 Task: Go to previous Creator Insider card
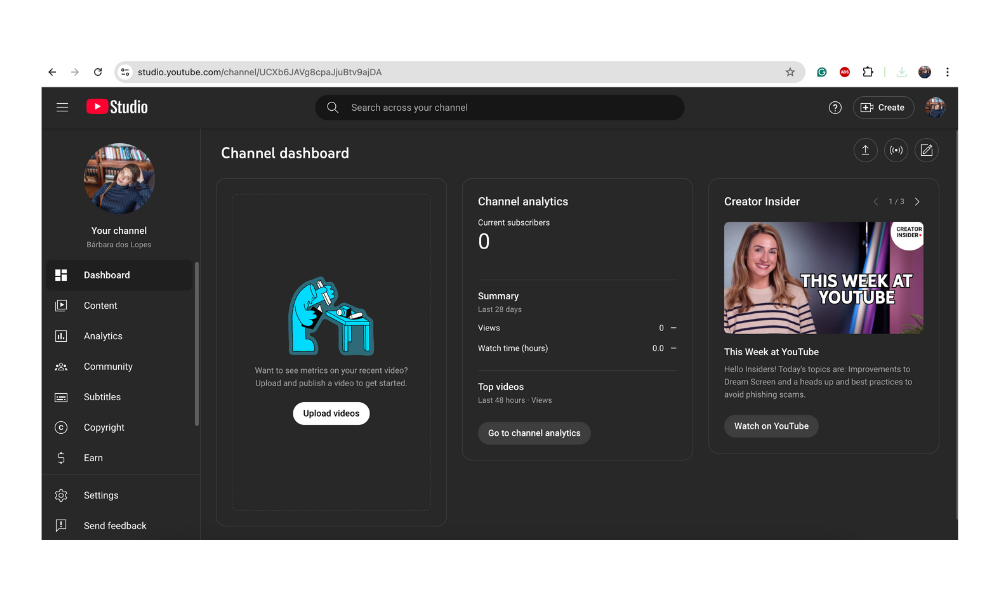(876, 201)
